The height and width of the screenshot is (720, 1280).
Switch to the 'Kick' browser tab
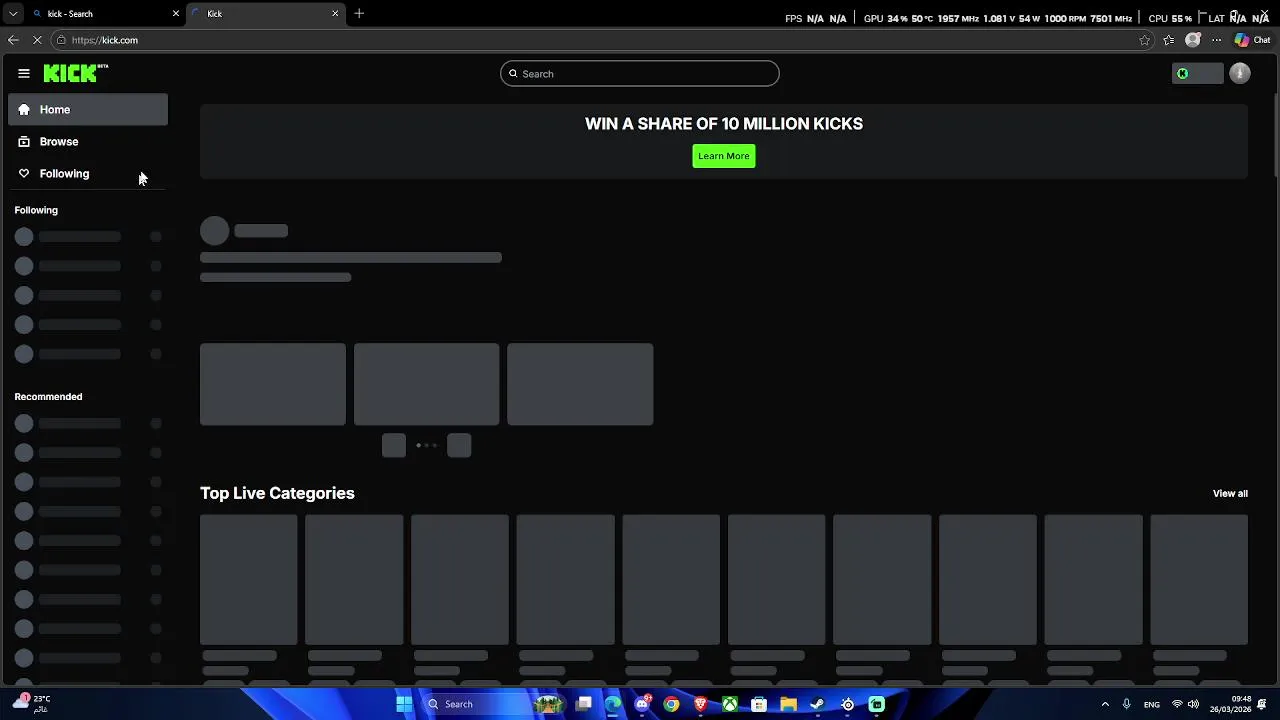265,14
